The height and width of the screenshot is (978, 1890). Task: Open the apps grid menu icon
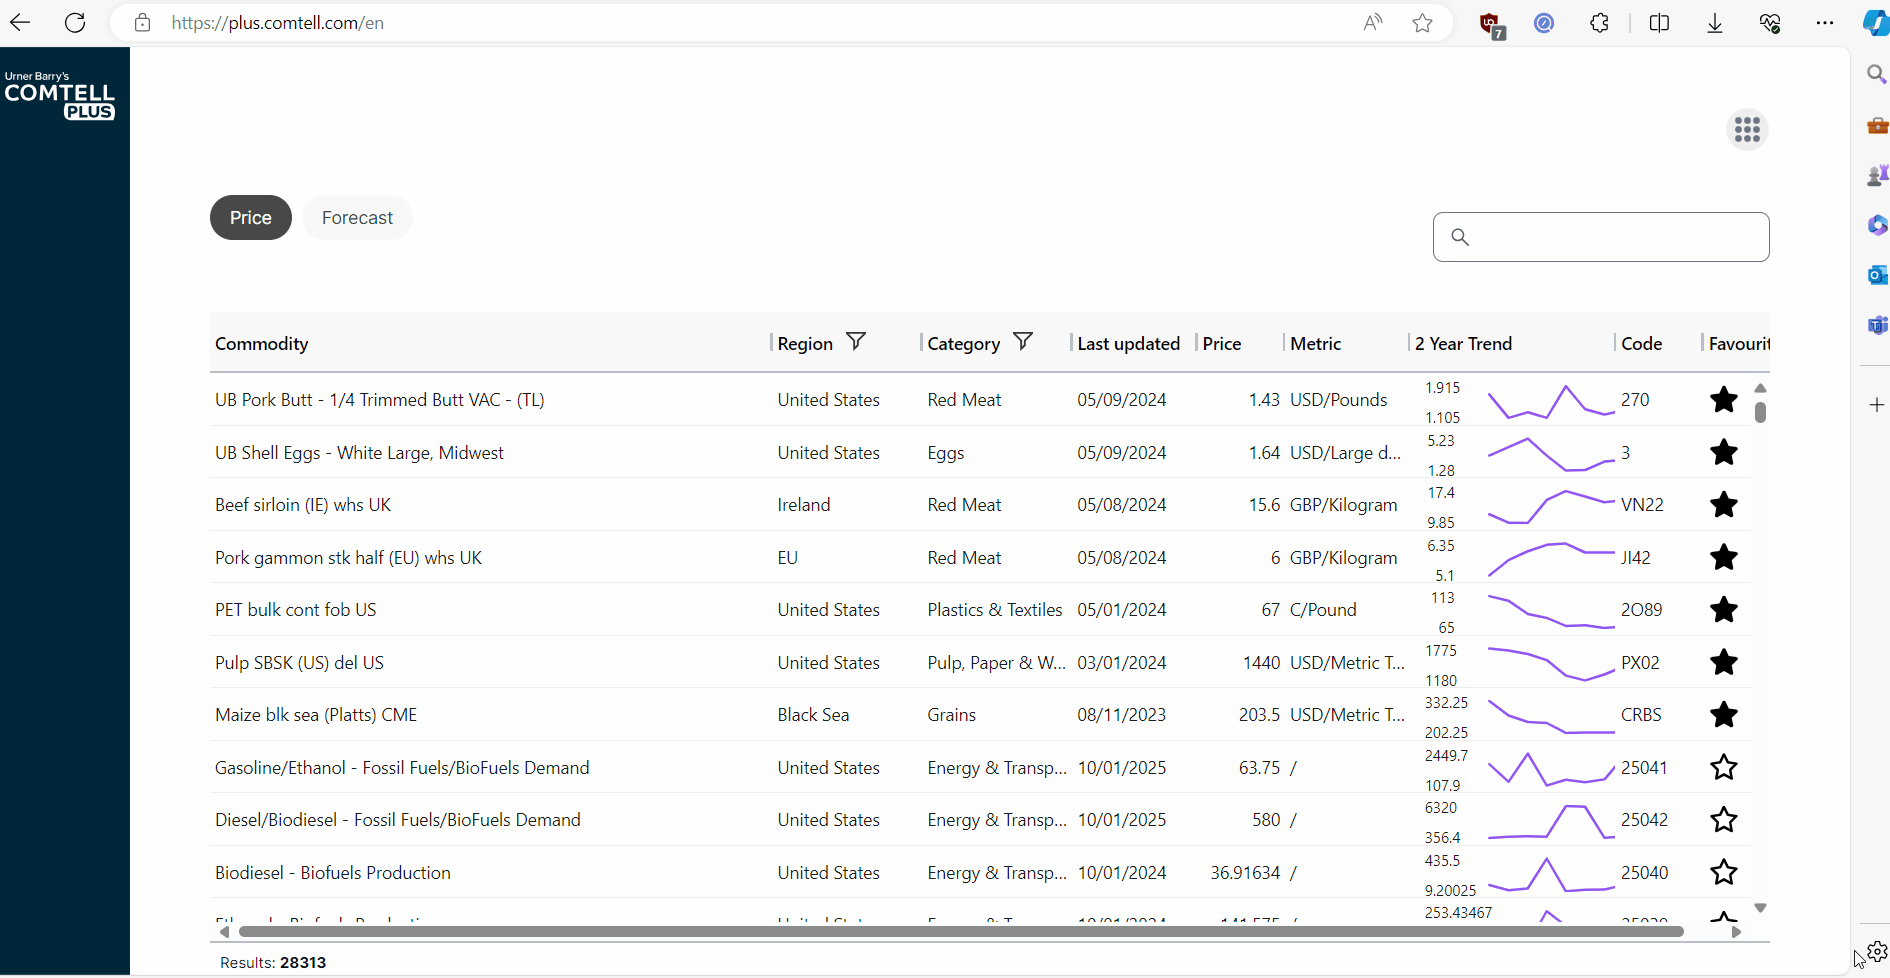(1747, 130)
